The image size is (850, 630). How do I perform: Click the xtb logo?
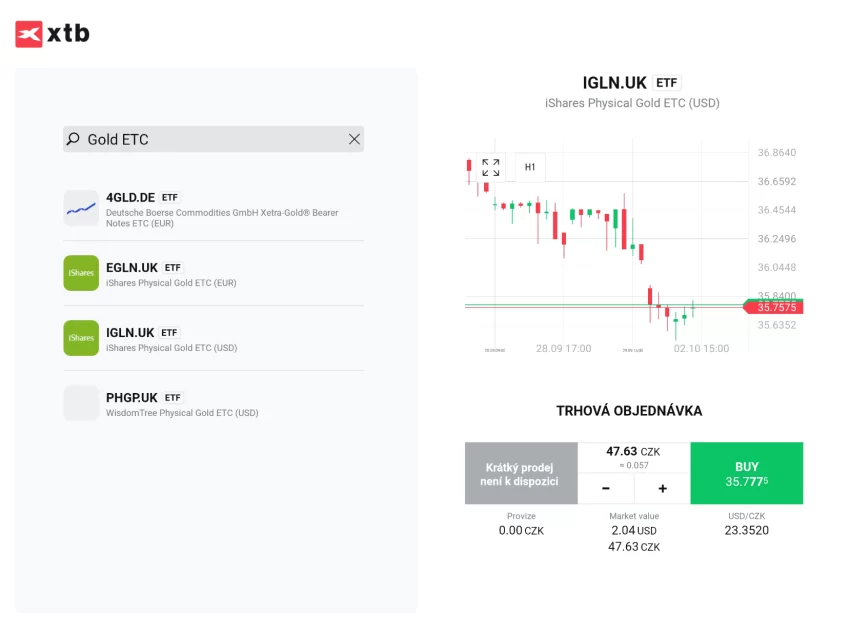coord(52,33)
